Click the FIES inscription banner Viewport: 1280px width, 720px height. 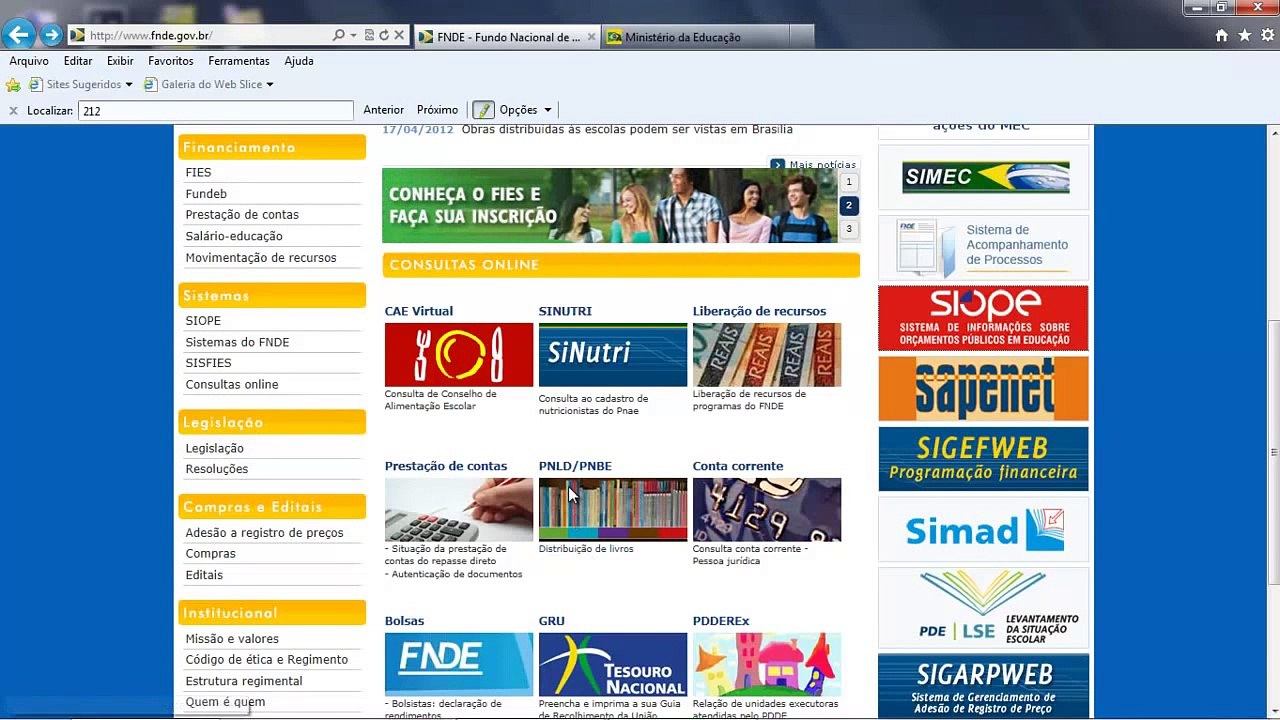point(609,205)
